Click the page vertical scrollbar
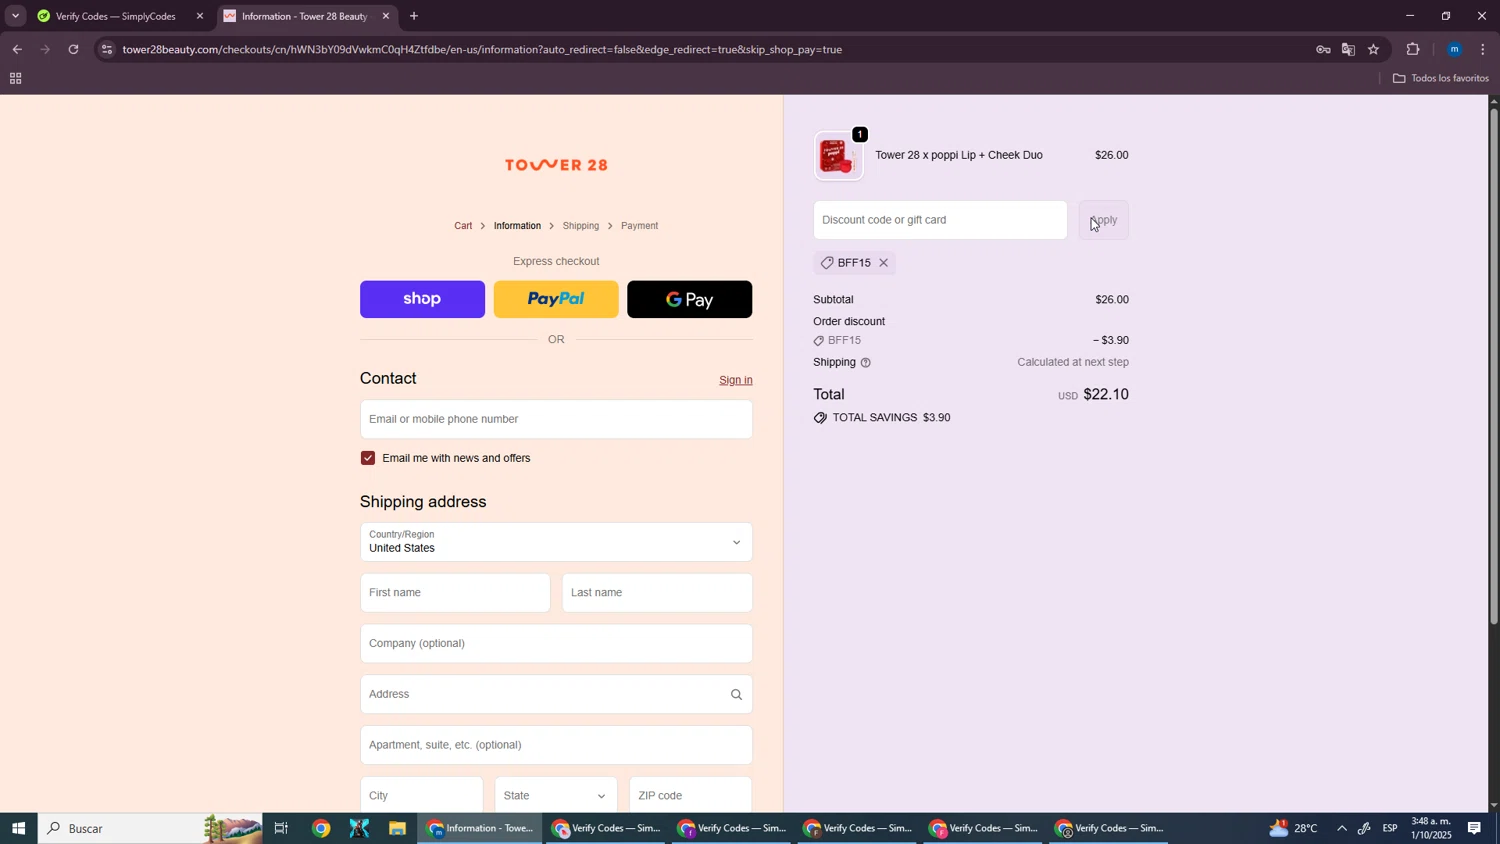Screen dimensions: 1500x844 (x=1494, y=366)
